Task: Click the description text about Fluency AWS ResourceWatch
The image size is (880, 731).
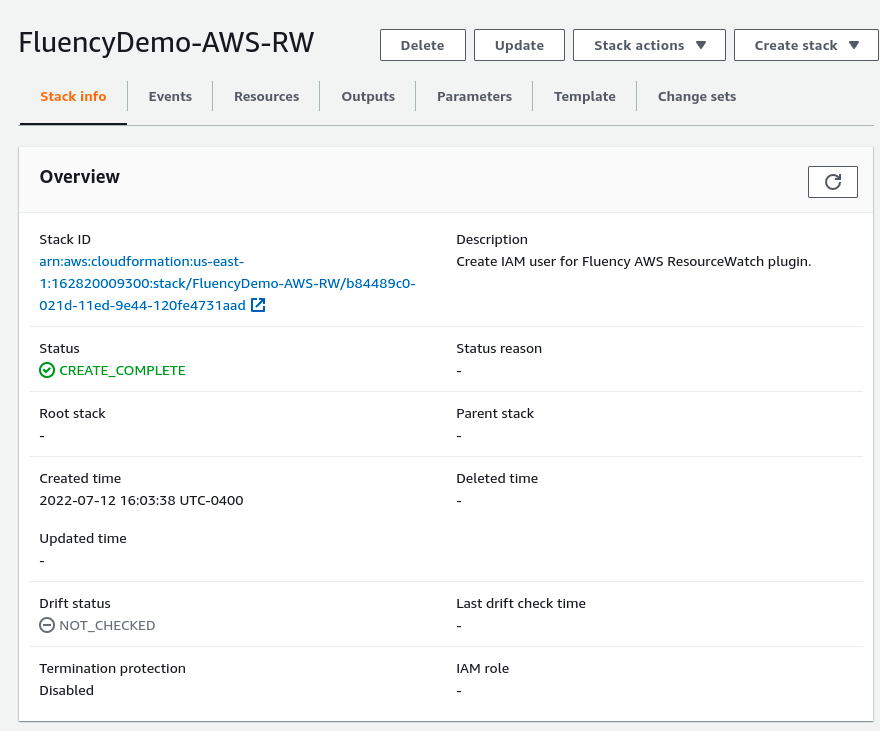Action: click(634, 261)
